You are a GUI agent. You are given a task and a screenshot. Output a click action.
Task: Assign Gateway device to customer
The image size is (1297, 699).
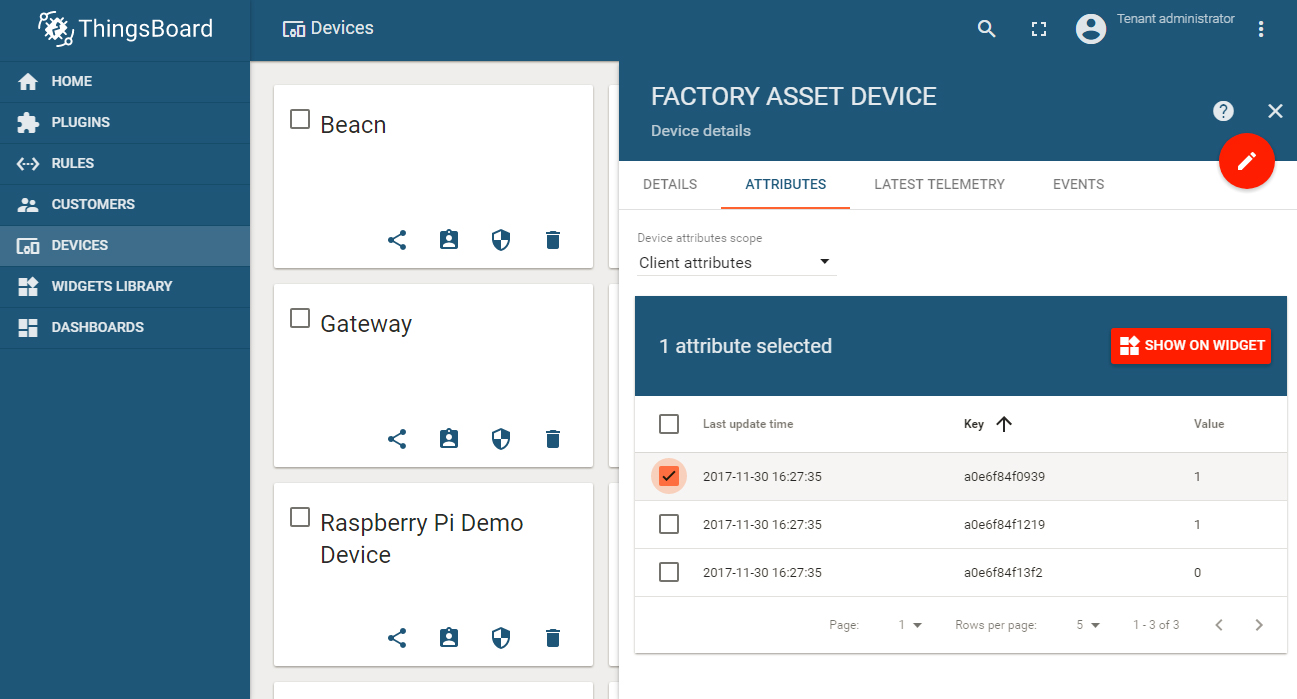click(x=449, y=439)
